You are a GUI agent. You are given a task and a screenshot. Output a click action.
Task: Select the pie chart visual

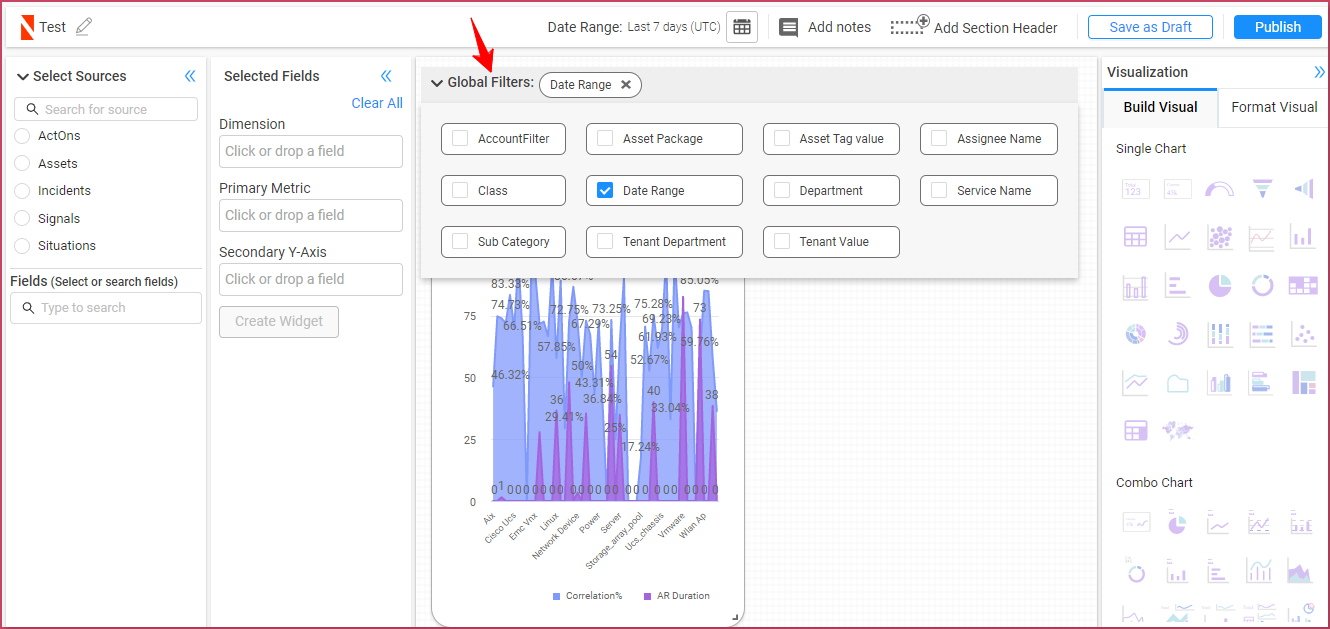pos(1219,286)
